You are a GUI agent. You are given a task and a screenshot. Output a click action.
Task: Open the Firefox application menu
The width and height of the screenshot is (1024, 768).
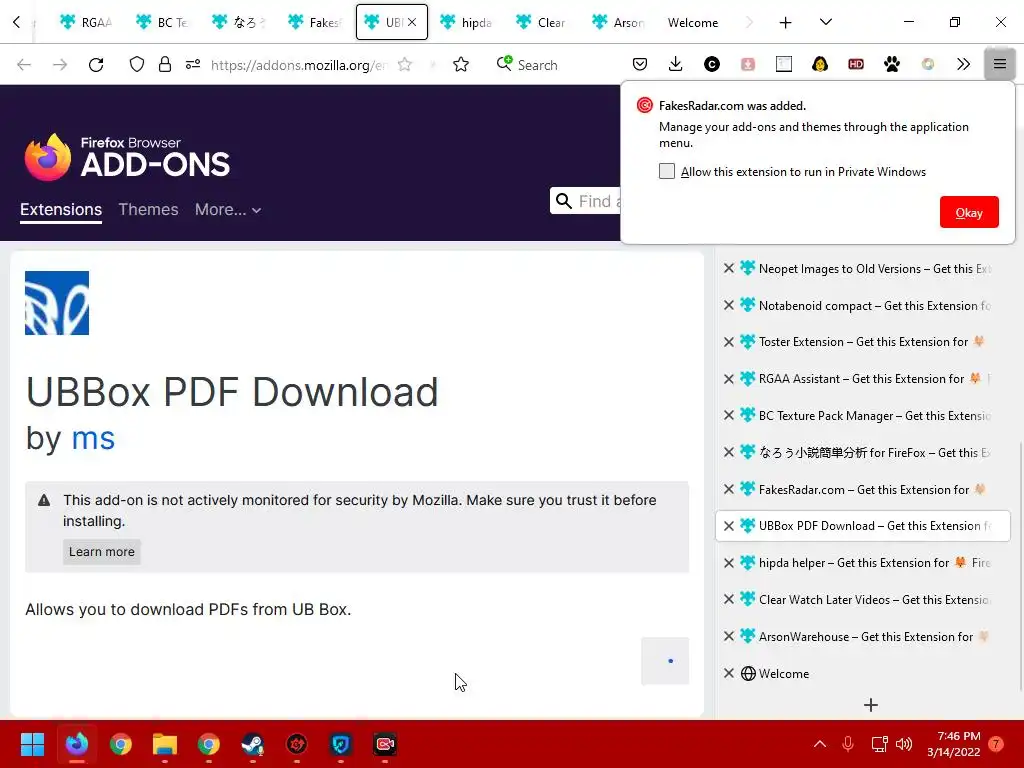[x=999, y=64]
